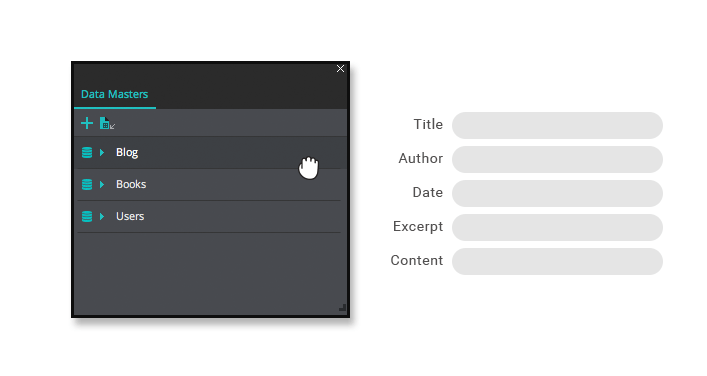Click into the Content input field

(557, 261)
